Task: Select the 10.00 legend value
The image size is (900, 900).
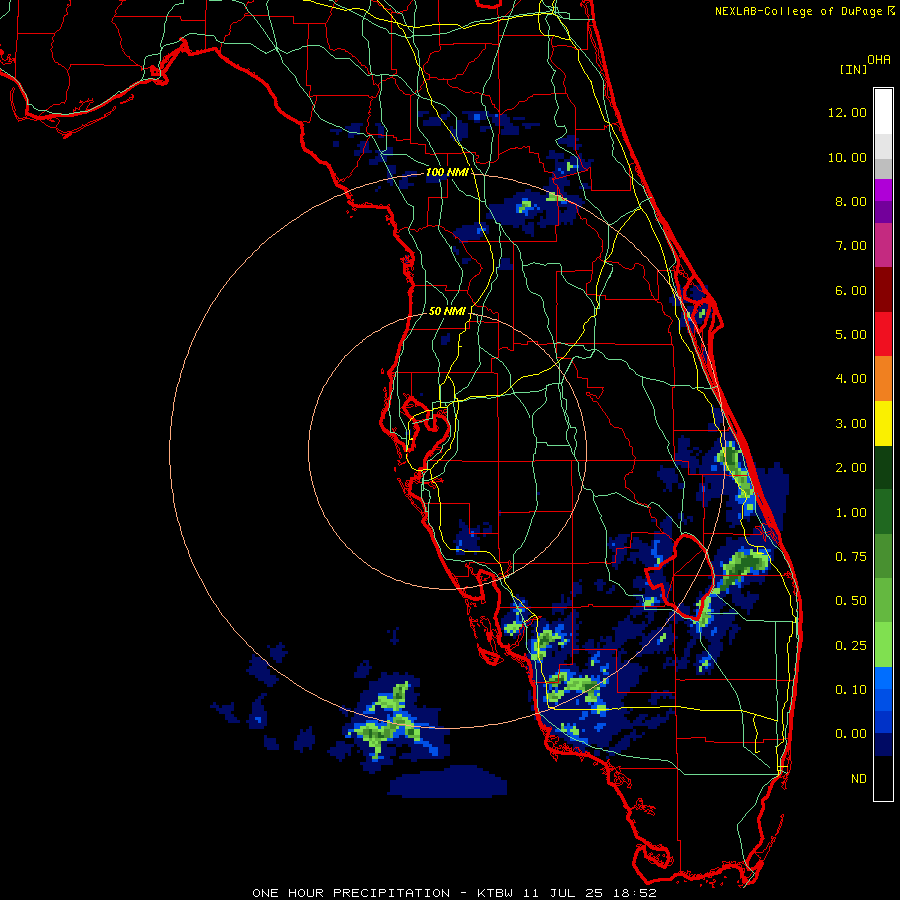Action: click(847, 157)
